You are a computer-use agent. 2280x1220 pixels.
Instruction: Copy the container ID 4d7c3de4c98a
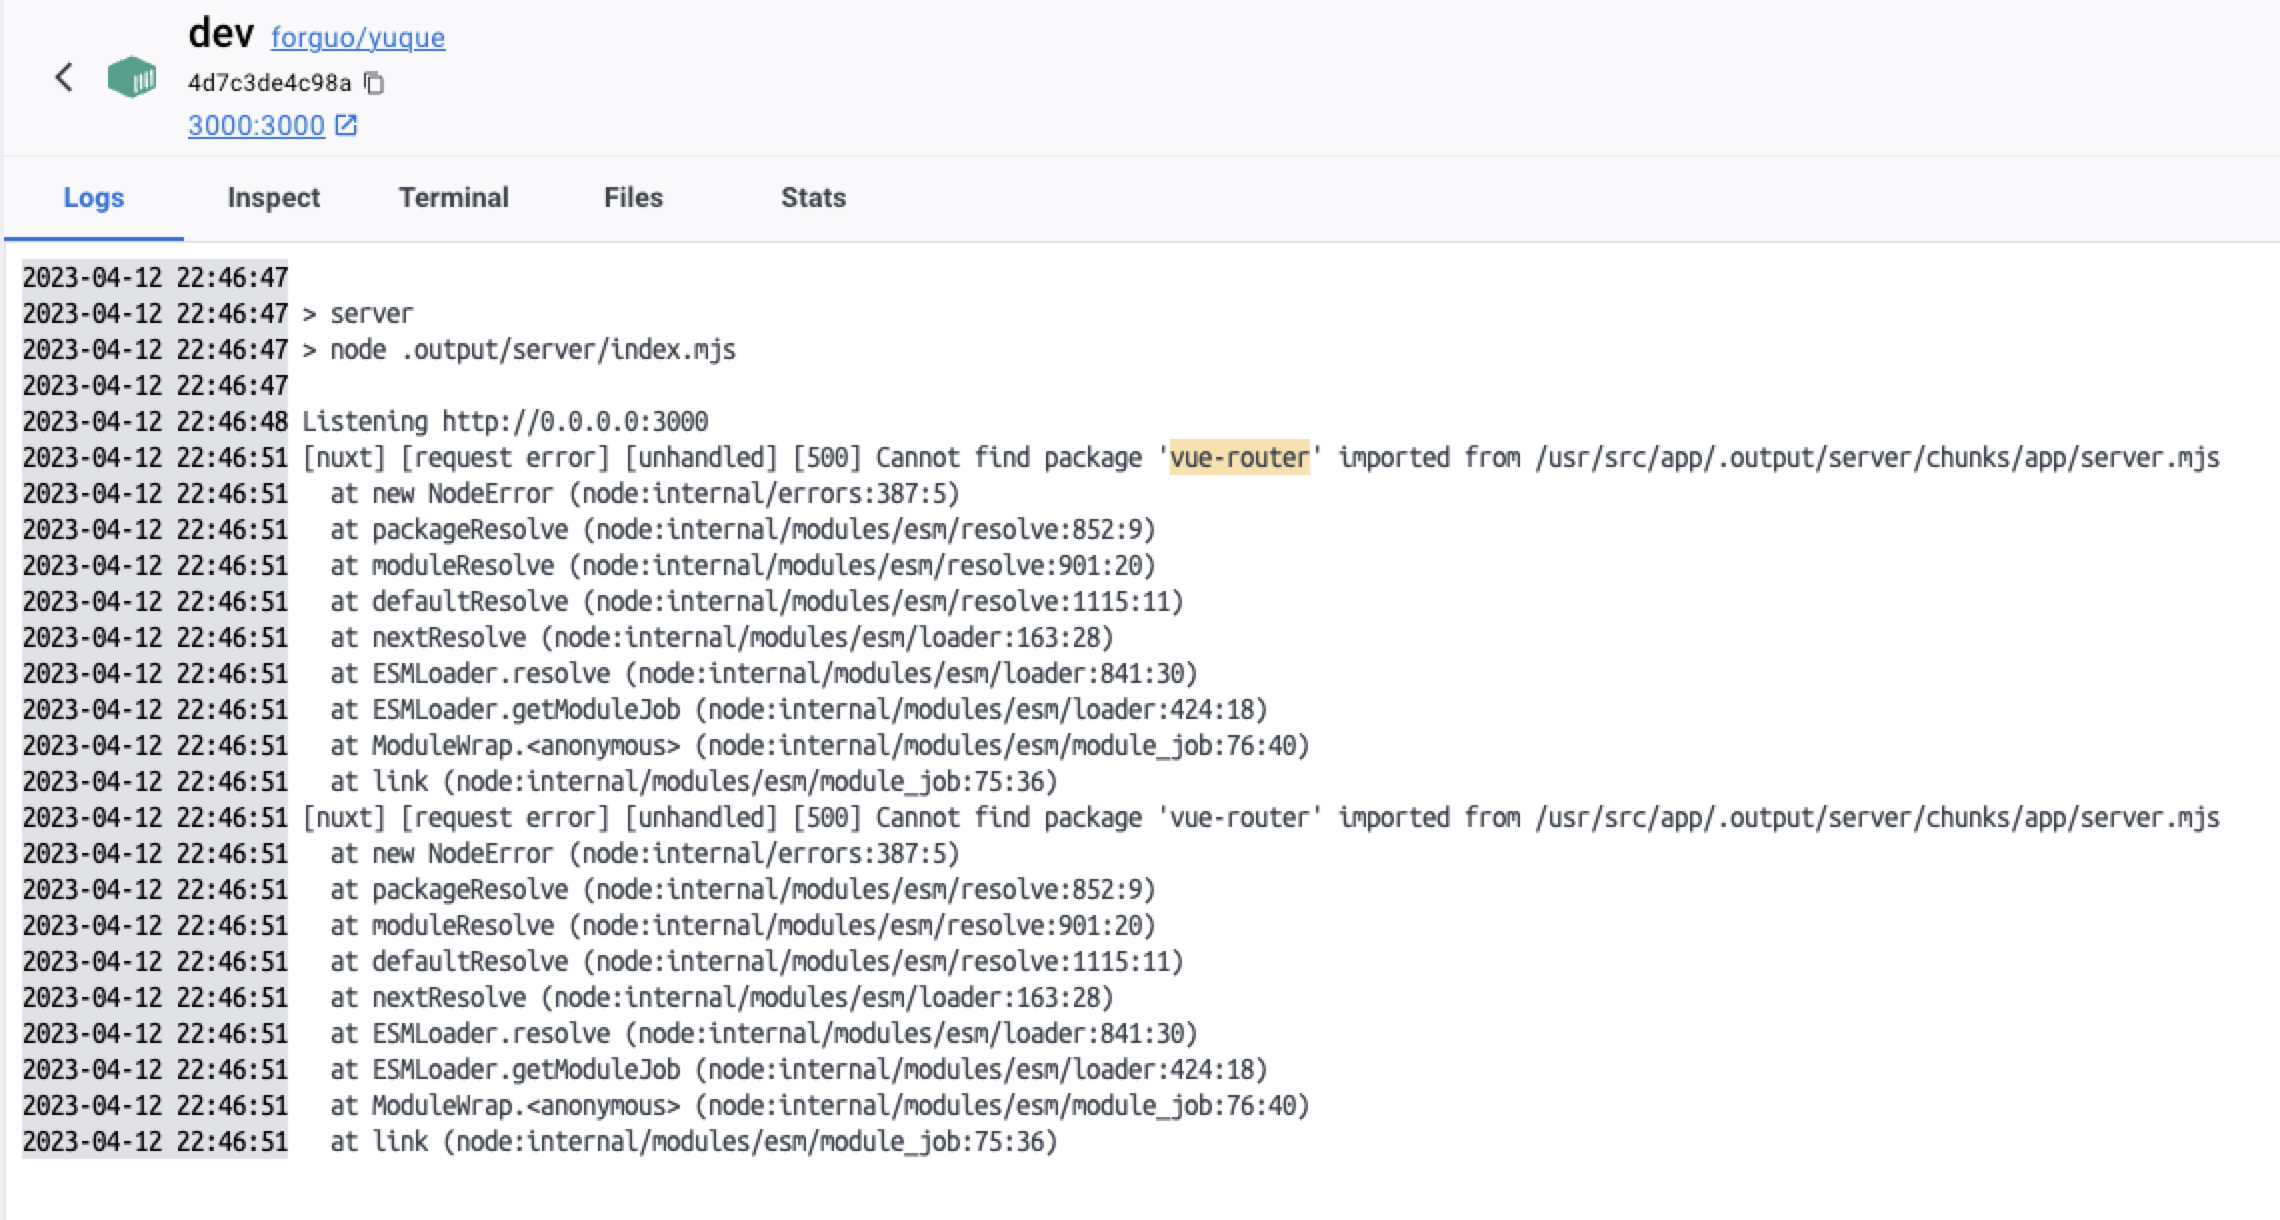[x=374, y=83]
